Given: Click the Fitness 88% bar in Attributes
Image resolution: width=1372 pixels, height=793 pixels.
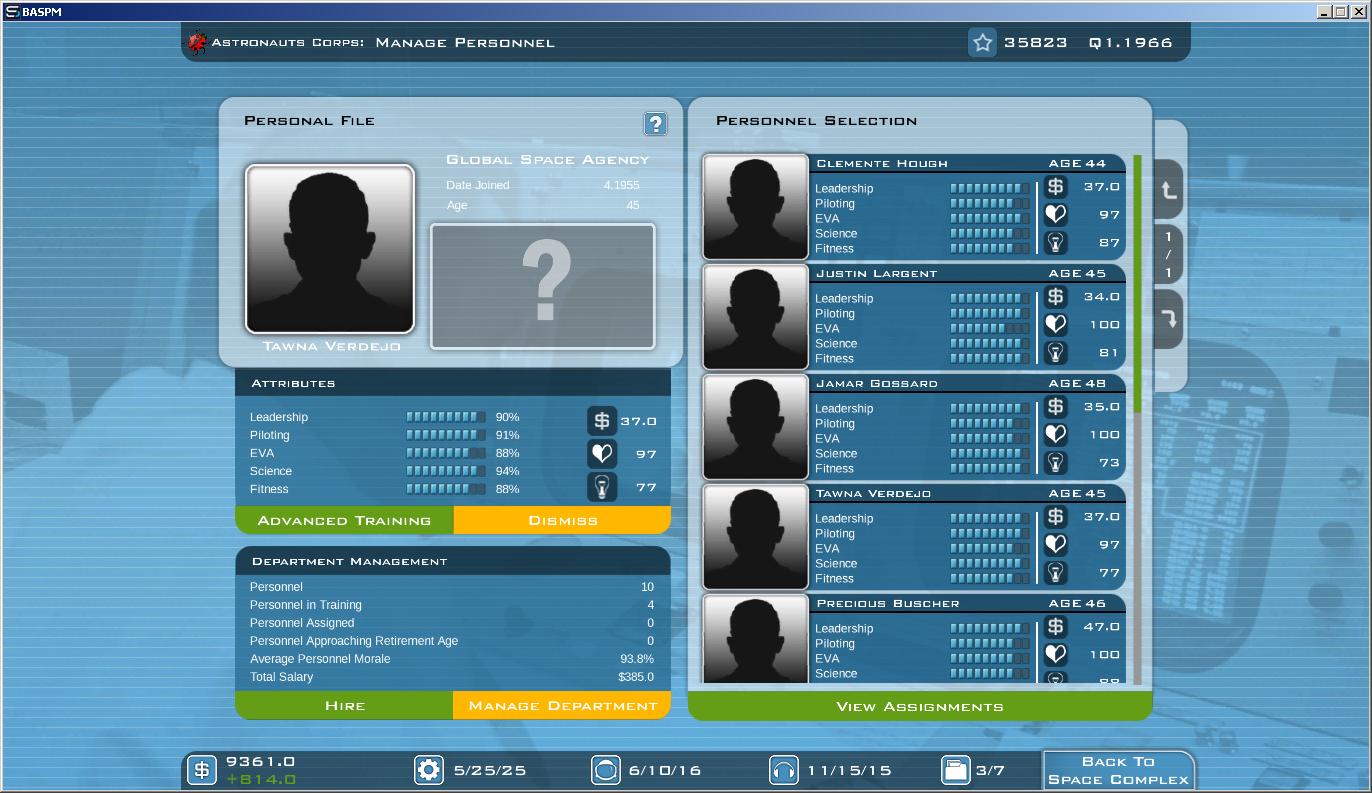Looking at the screenshot, I should point(446,489).
